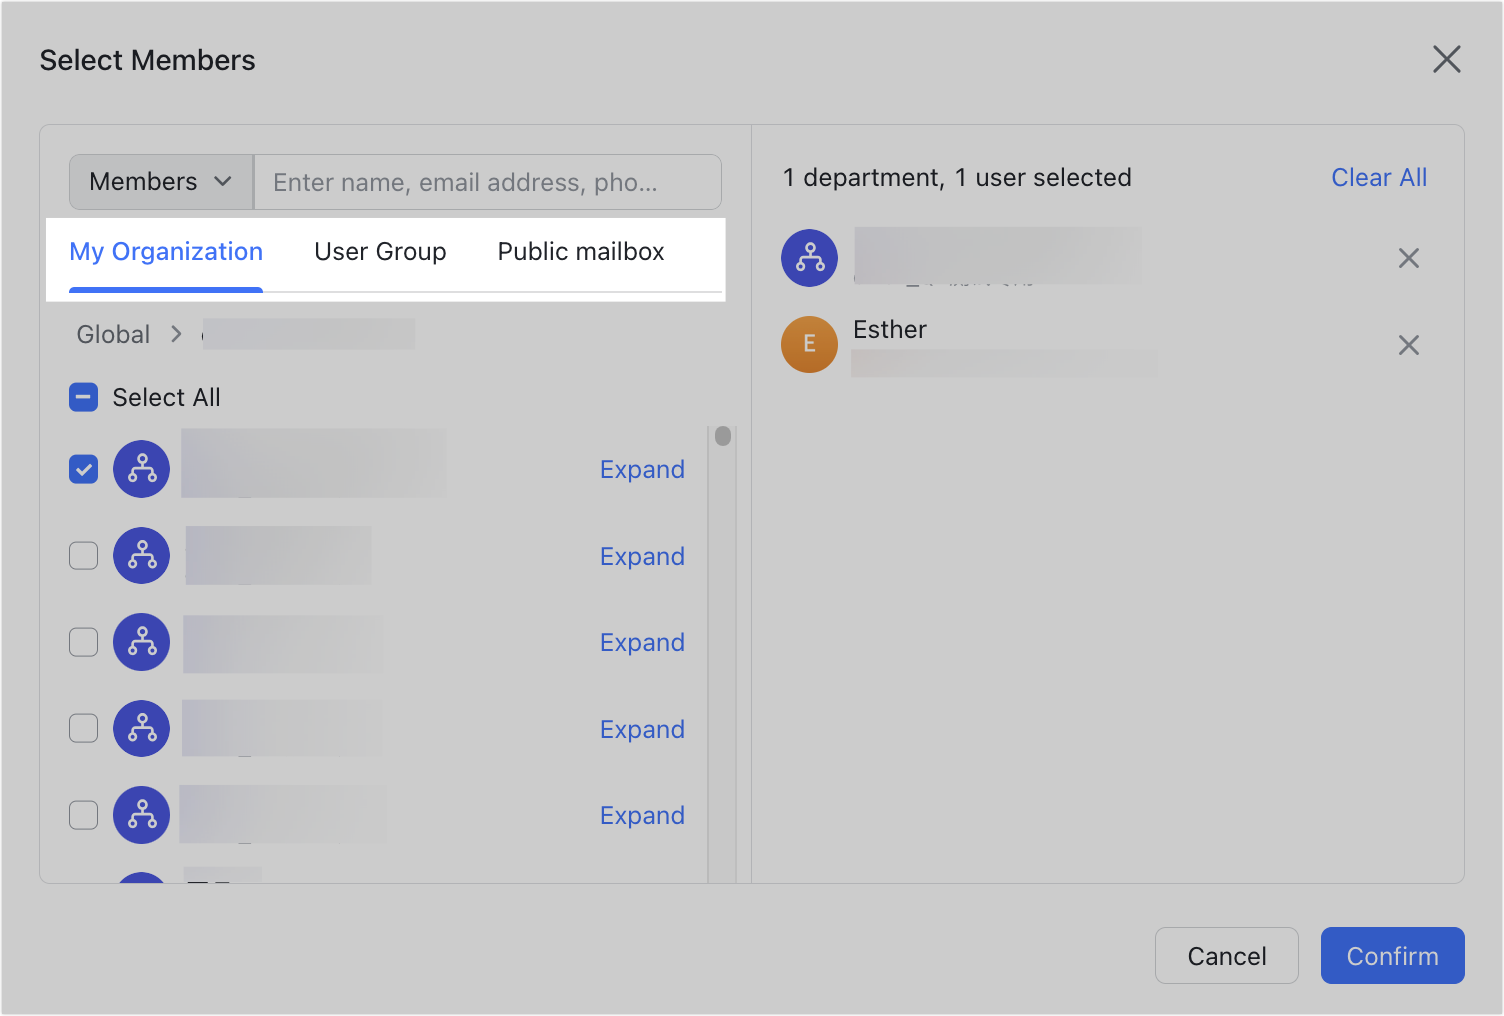Click the selected department icon in right panel
Viewport: 1504px width, 1016px height.
tap(809, 257)
